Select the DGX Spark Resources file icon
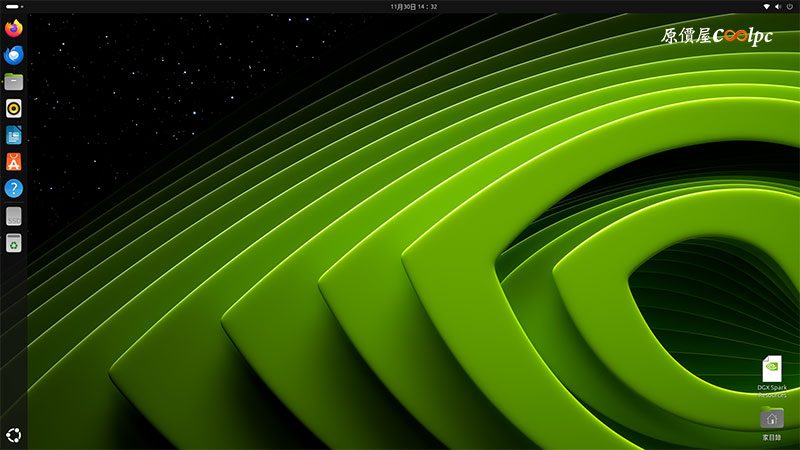Screen dimensions: 800x450 772,368
